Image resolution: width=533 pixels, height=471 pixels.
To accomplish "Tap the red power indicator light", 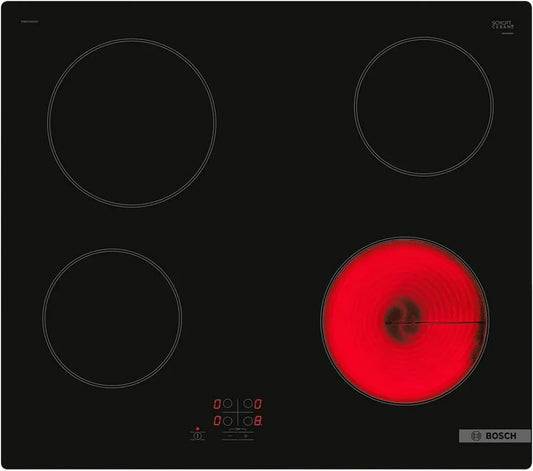I will [197, 429].
